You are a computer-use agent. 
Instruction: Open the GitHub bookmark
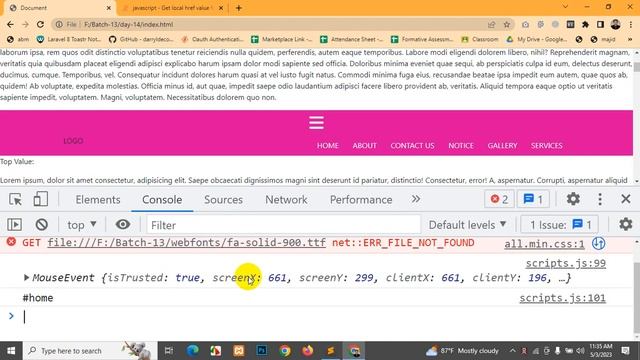[142, 39]
